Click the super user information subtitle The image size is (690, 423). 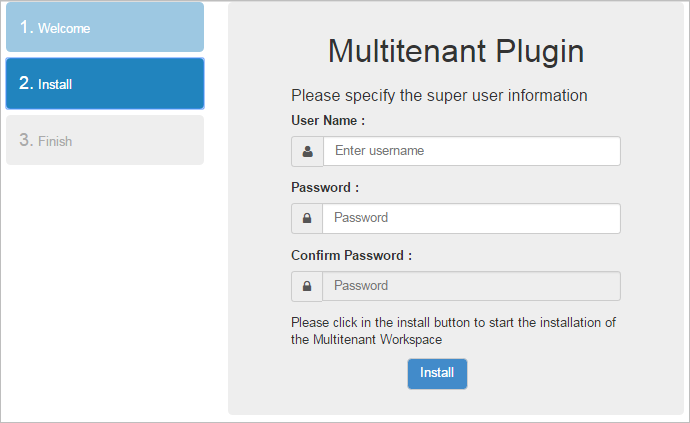[439, 96]
